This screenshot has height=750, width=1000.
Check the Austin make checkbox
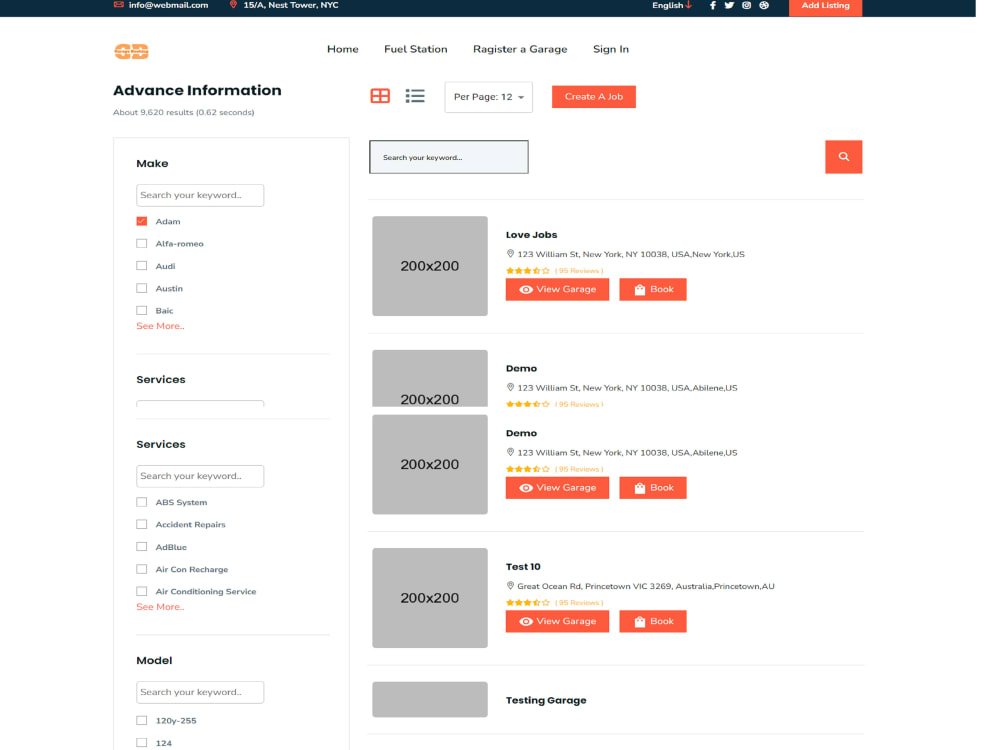point(142,288)
